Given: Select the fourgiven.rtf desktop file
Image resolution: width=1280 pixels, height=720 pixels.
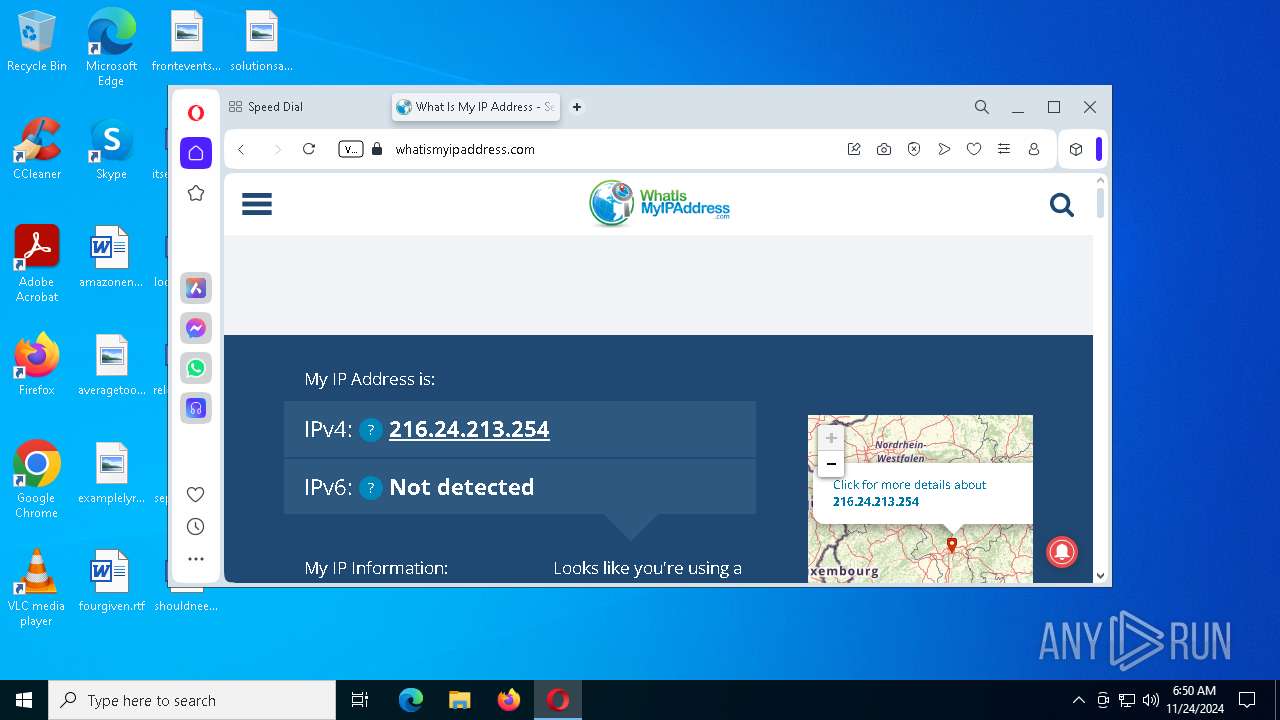Looking at the screenshot, I should (111, 580).
